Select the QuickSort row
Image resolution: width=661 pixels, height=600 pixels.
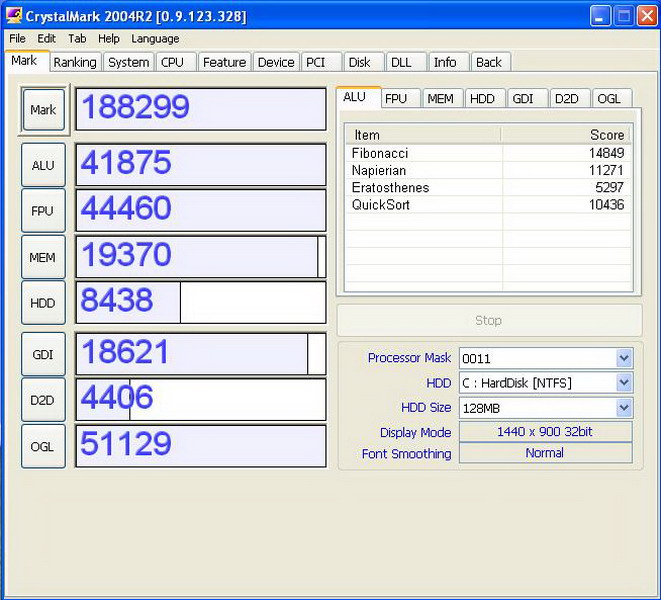tap(488, 205)
